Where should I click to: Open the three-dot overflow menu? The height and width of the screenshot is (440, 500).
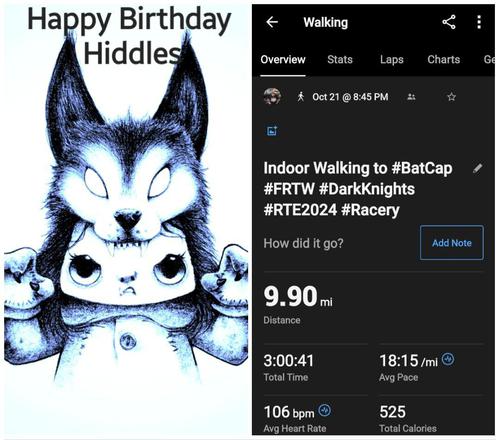click(x=479, y=22)
